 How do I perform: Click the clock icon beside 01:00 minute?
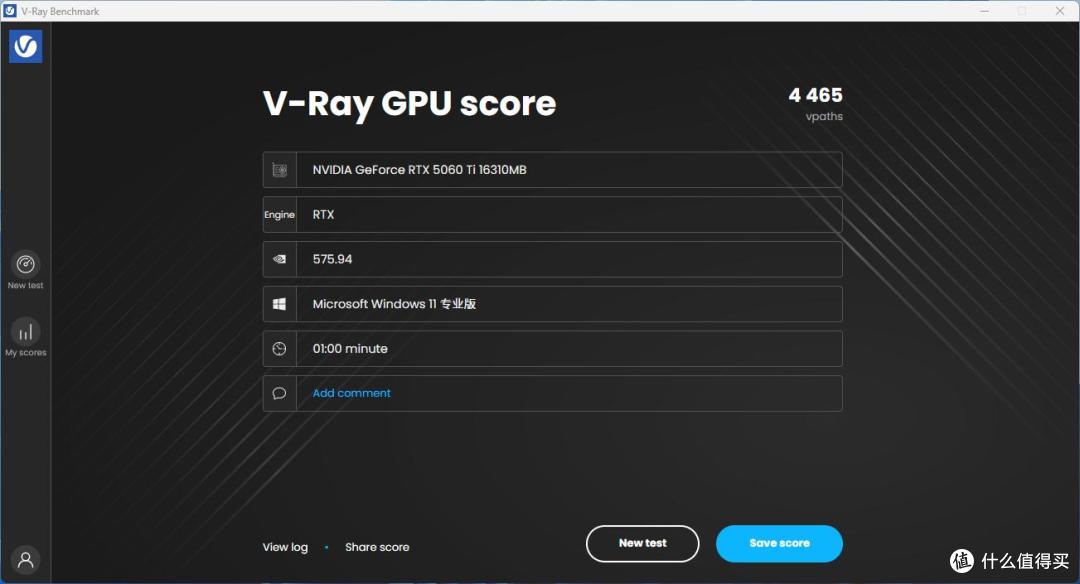(x=280, y=348)
